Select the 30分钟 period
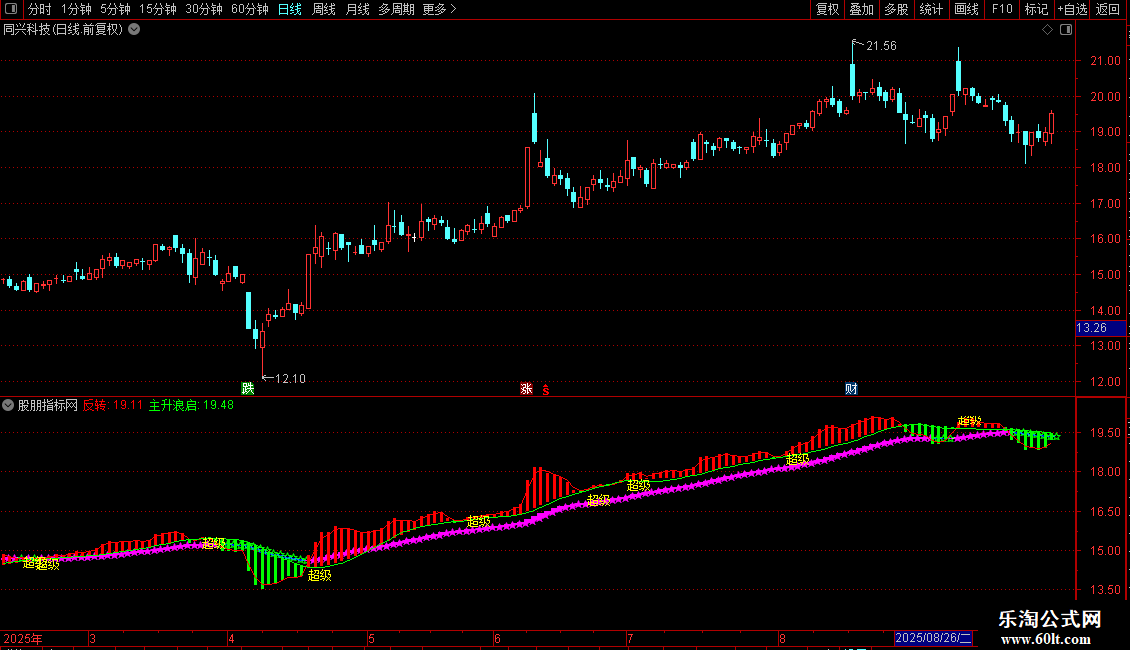This screenshot has height=650, width=1130. pyautogui.click(x=203, y=9)
